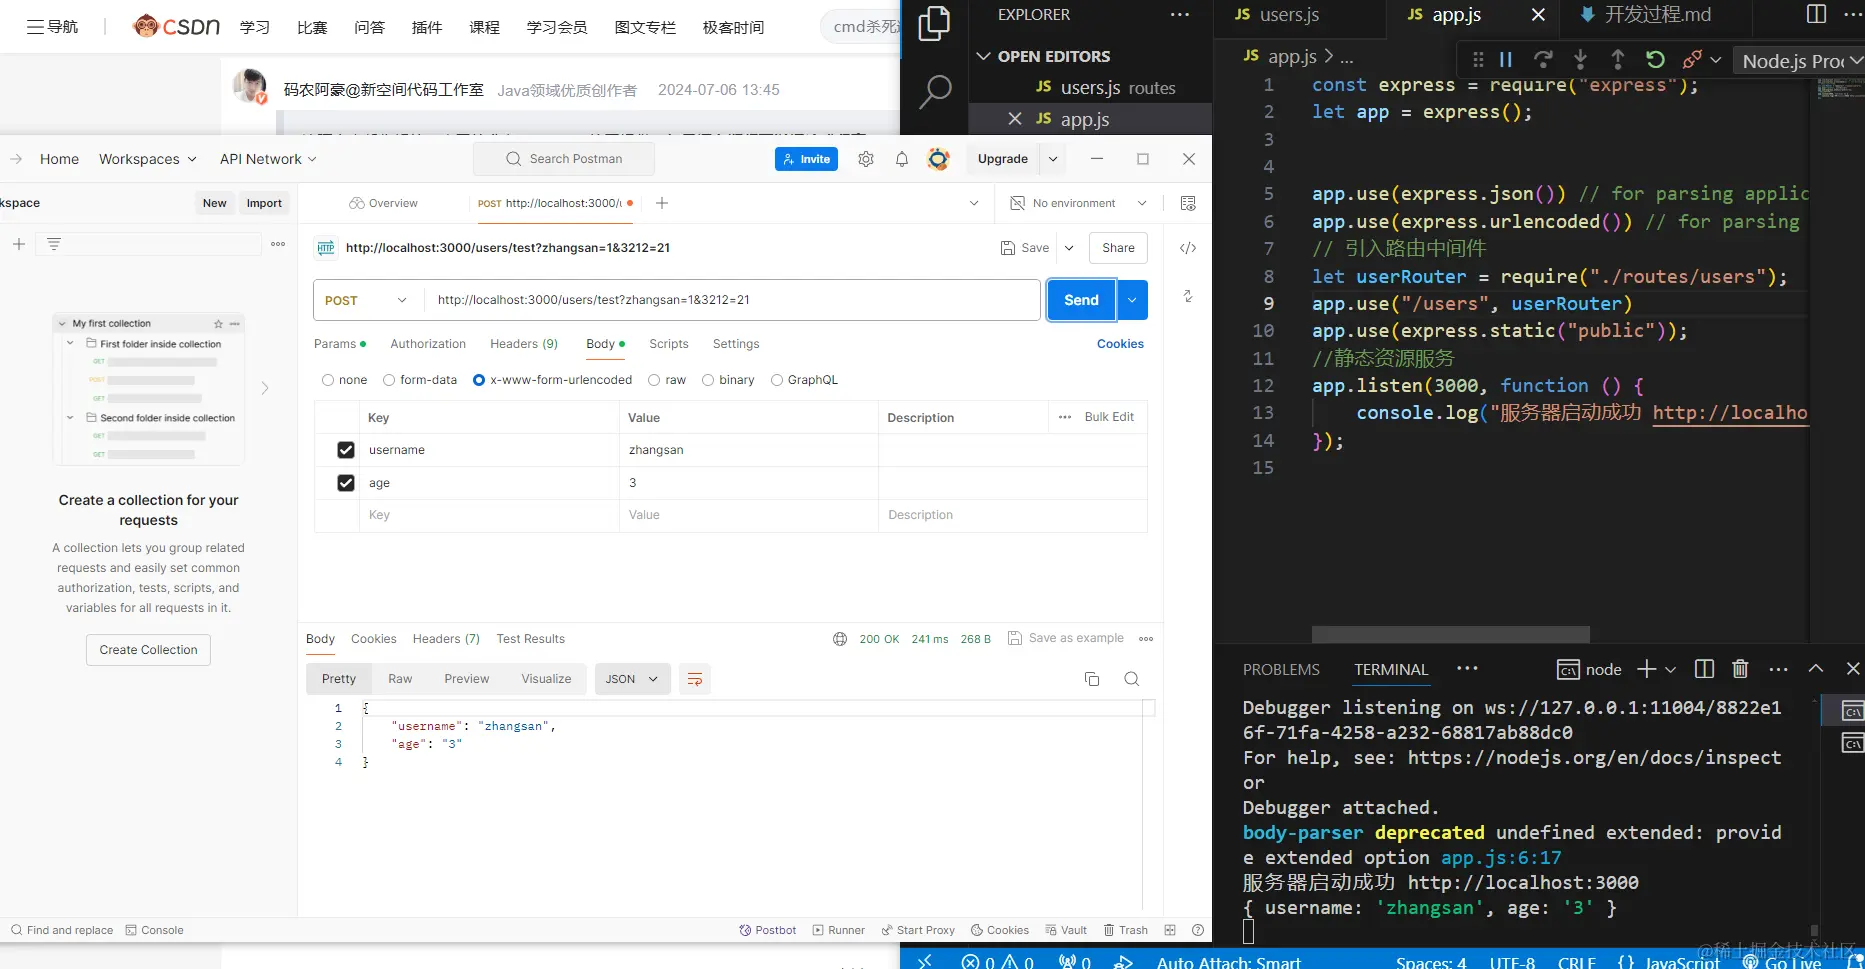1865x969 pixels.
Task: Open the POST method dropdown
Action: 367,300
